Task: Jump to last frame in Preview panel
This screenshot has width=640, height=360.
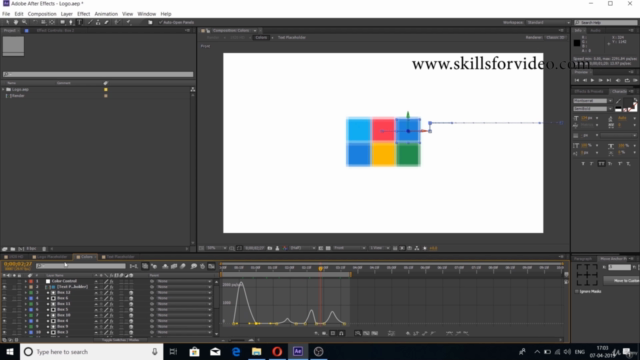Action: pyautogui.click(x=609, y=80)
